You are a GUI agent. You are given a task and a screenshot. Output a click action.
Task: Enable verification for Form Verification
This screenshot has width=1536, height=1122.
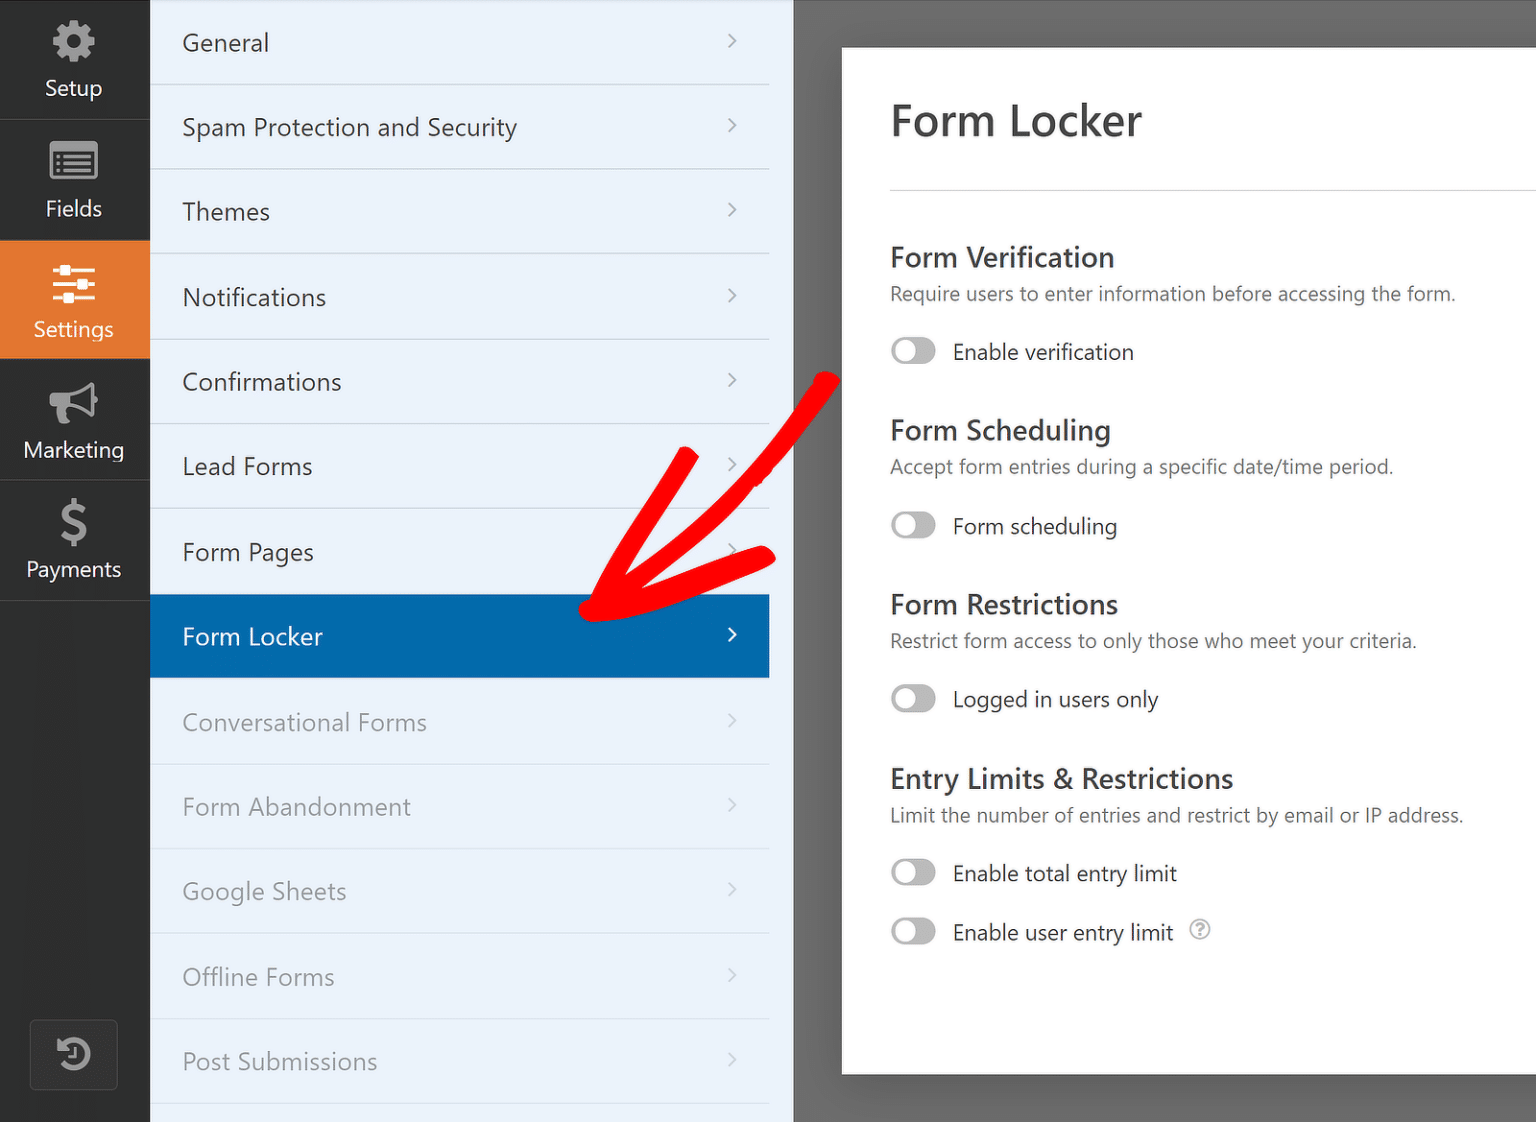(912, 351)
